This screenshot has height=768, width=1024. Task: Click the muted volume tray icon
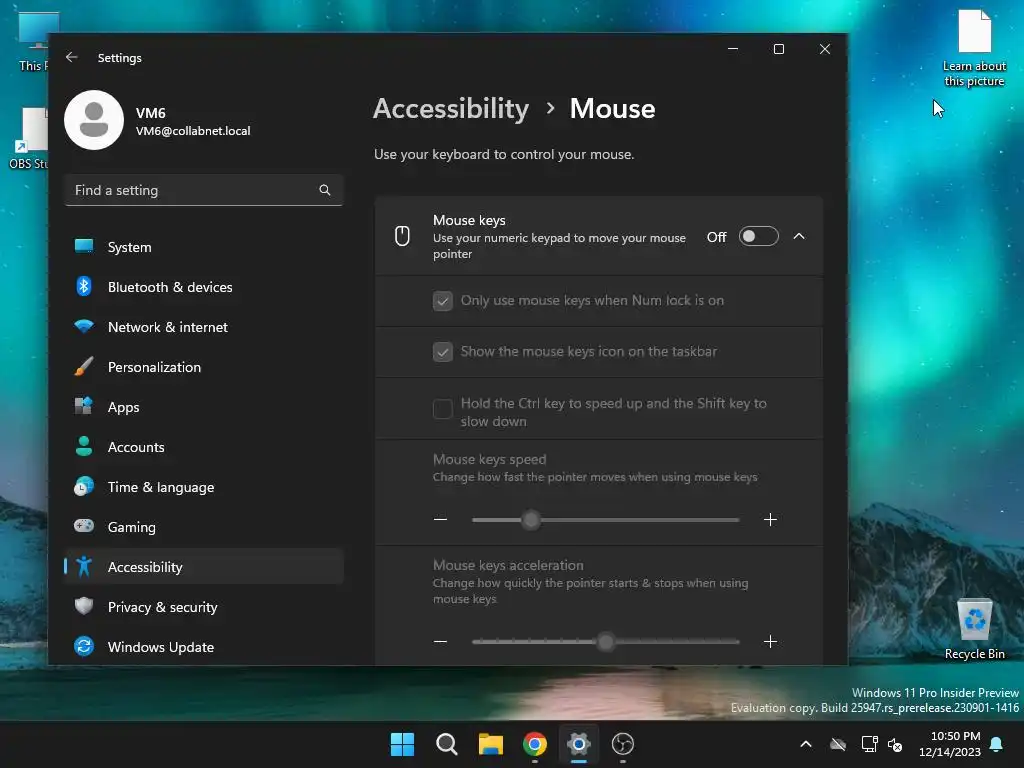pyautogui.click(x=896, y=744)
